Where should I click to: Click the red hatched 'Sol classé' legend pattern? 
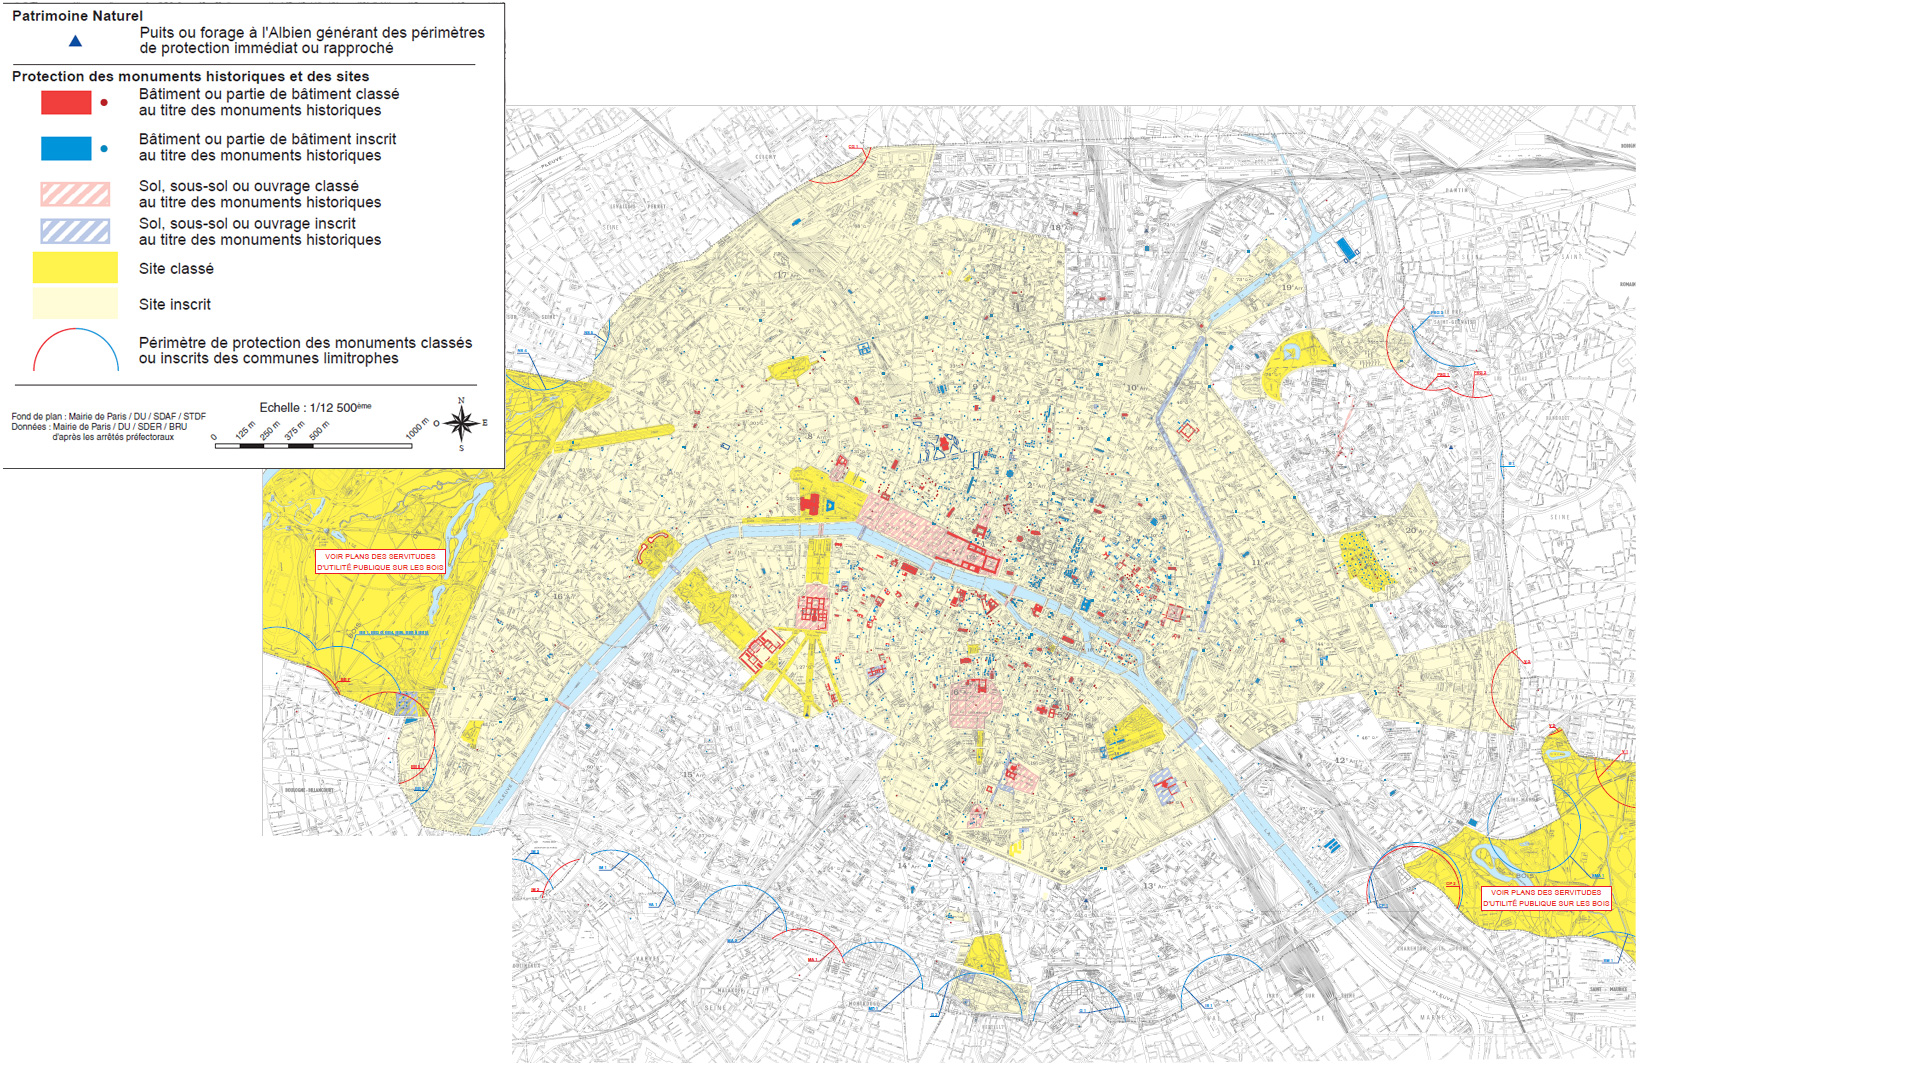pos(75,194)
